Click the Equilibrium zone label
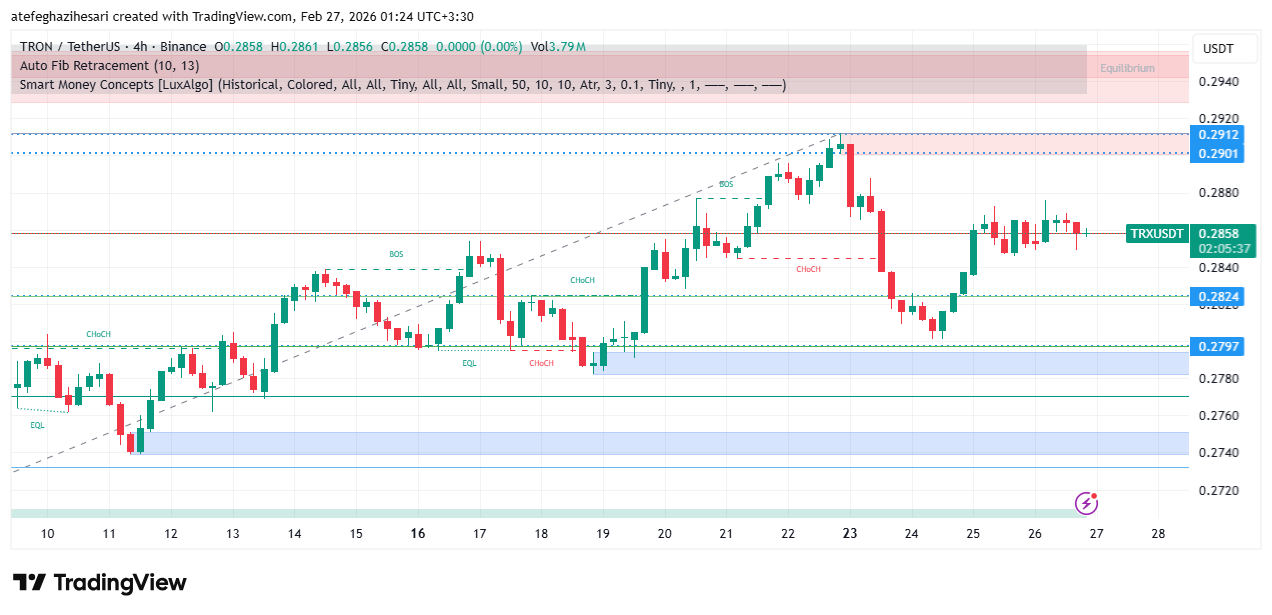Screen dimensions: 1272x615 (x=1127, y=68)
